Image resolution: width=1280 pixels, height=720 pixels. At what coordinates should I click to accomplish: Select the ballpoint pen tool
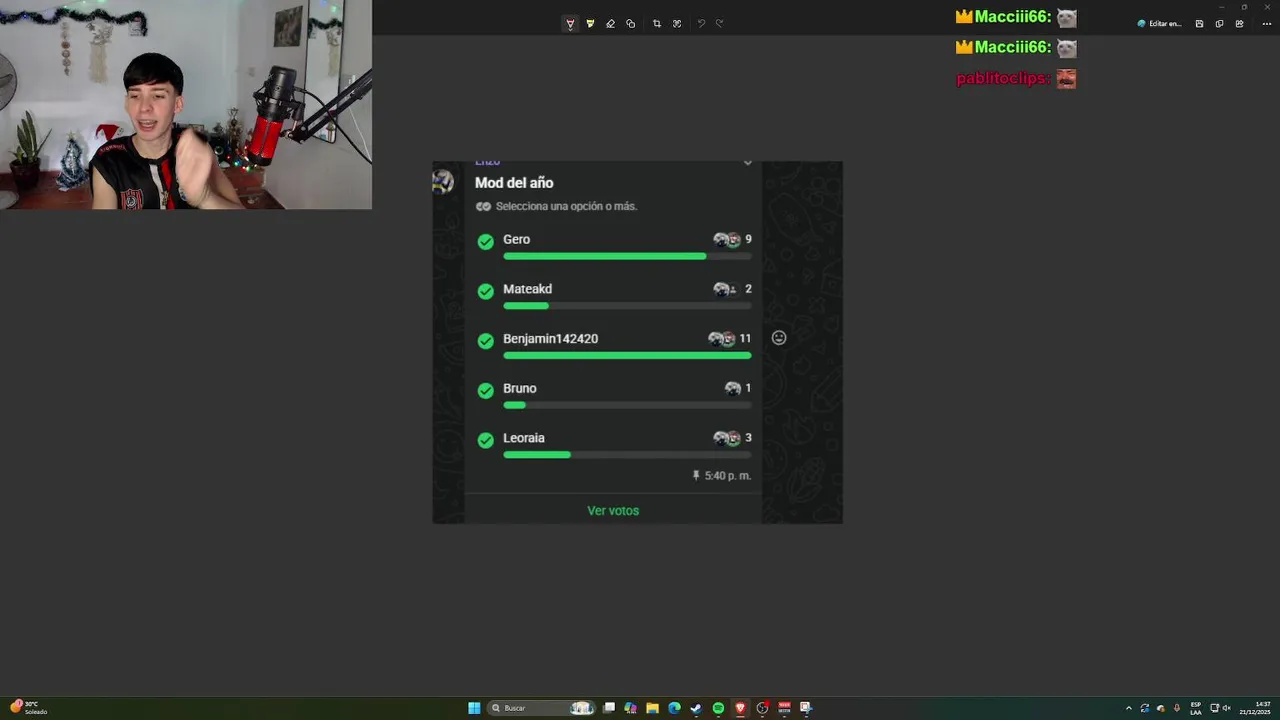(x=570, y=24)
